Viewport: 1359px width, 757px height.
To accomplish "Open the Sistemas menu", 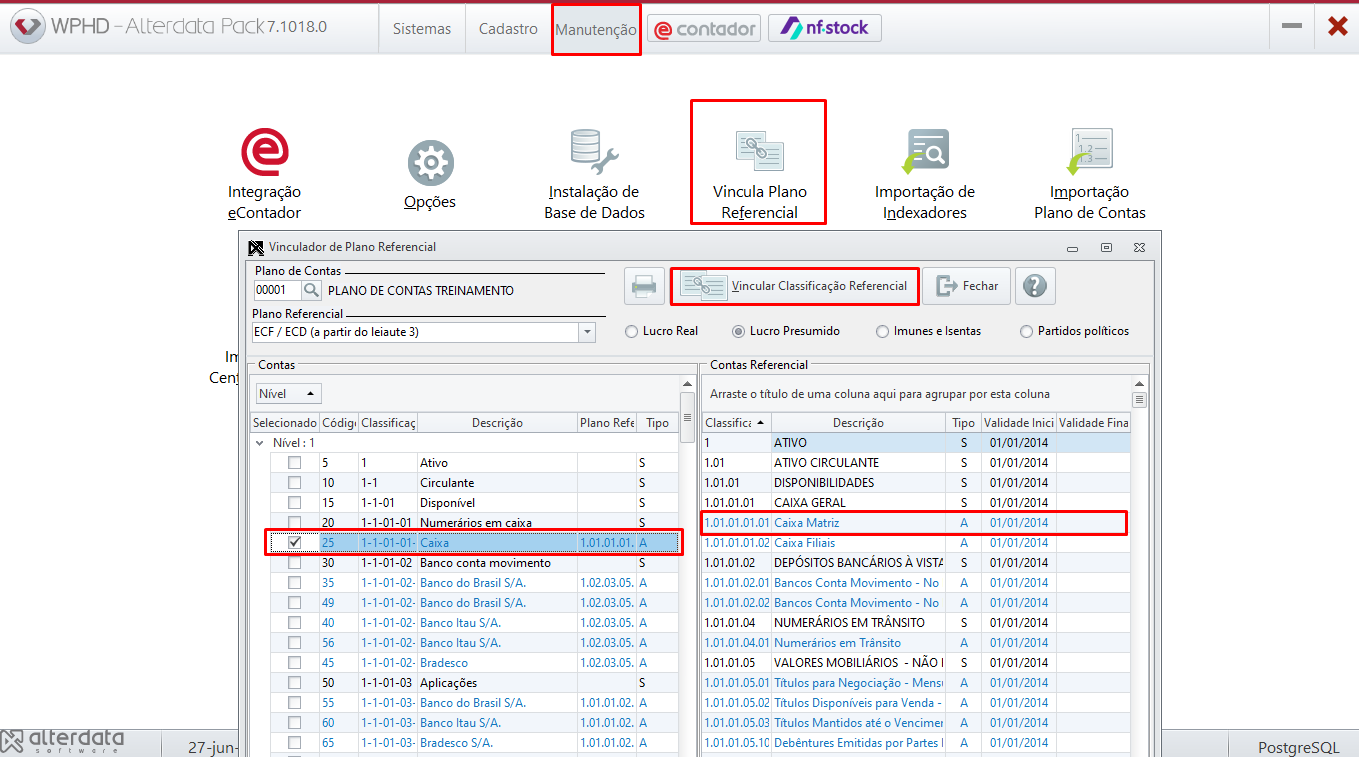I will coord(422,29).
